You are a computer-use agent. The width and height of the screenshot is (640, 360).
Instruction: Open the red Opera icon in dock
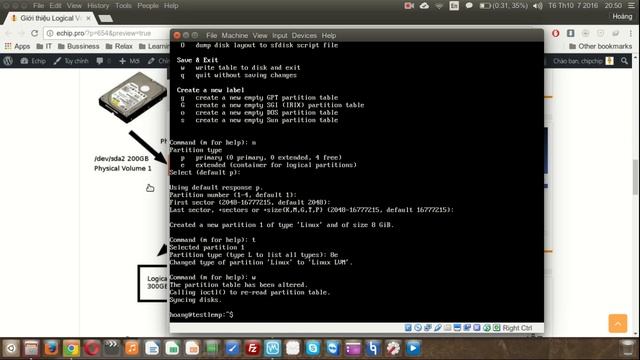tap(91, 349)
